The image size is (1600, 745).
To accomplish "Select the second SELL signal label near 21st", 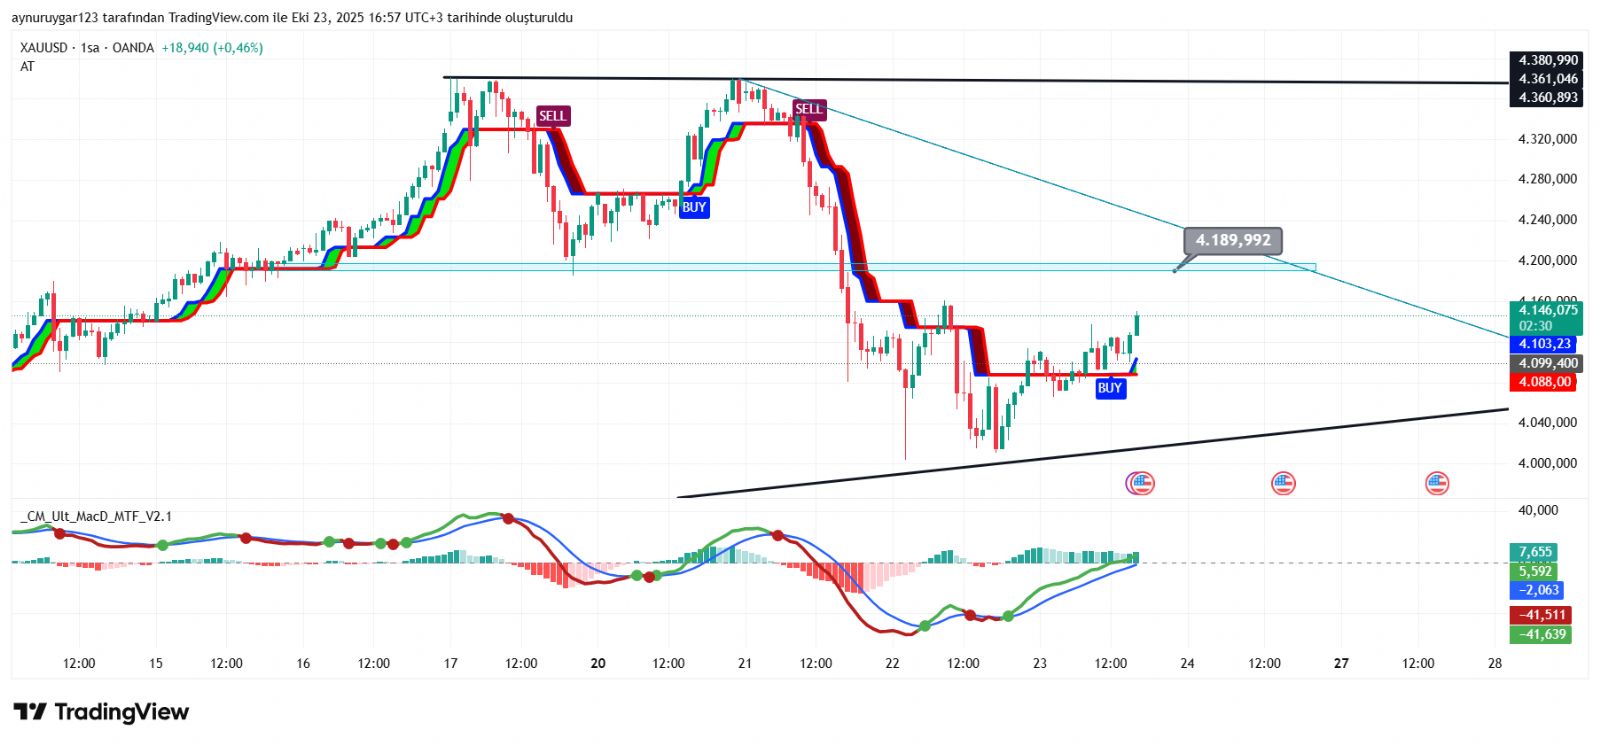I will point(808,109).
